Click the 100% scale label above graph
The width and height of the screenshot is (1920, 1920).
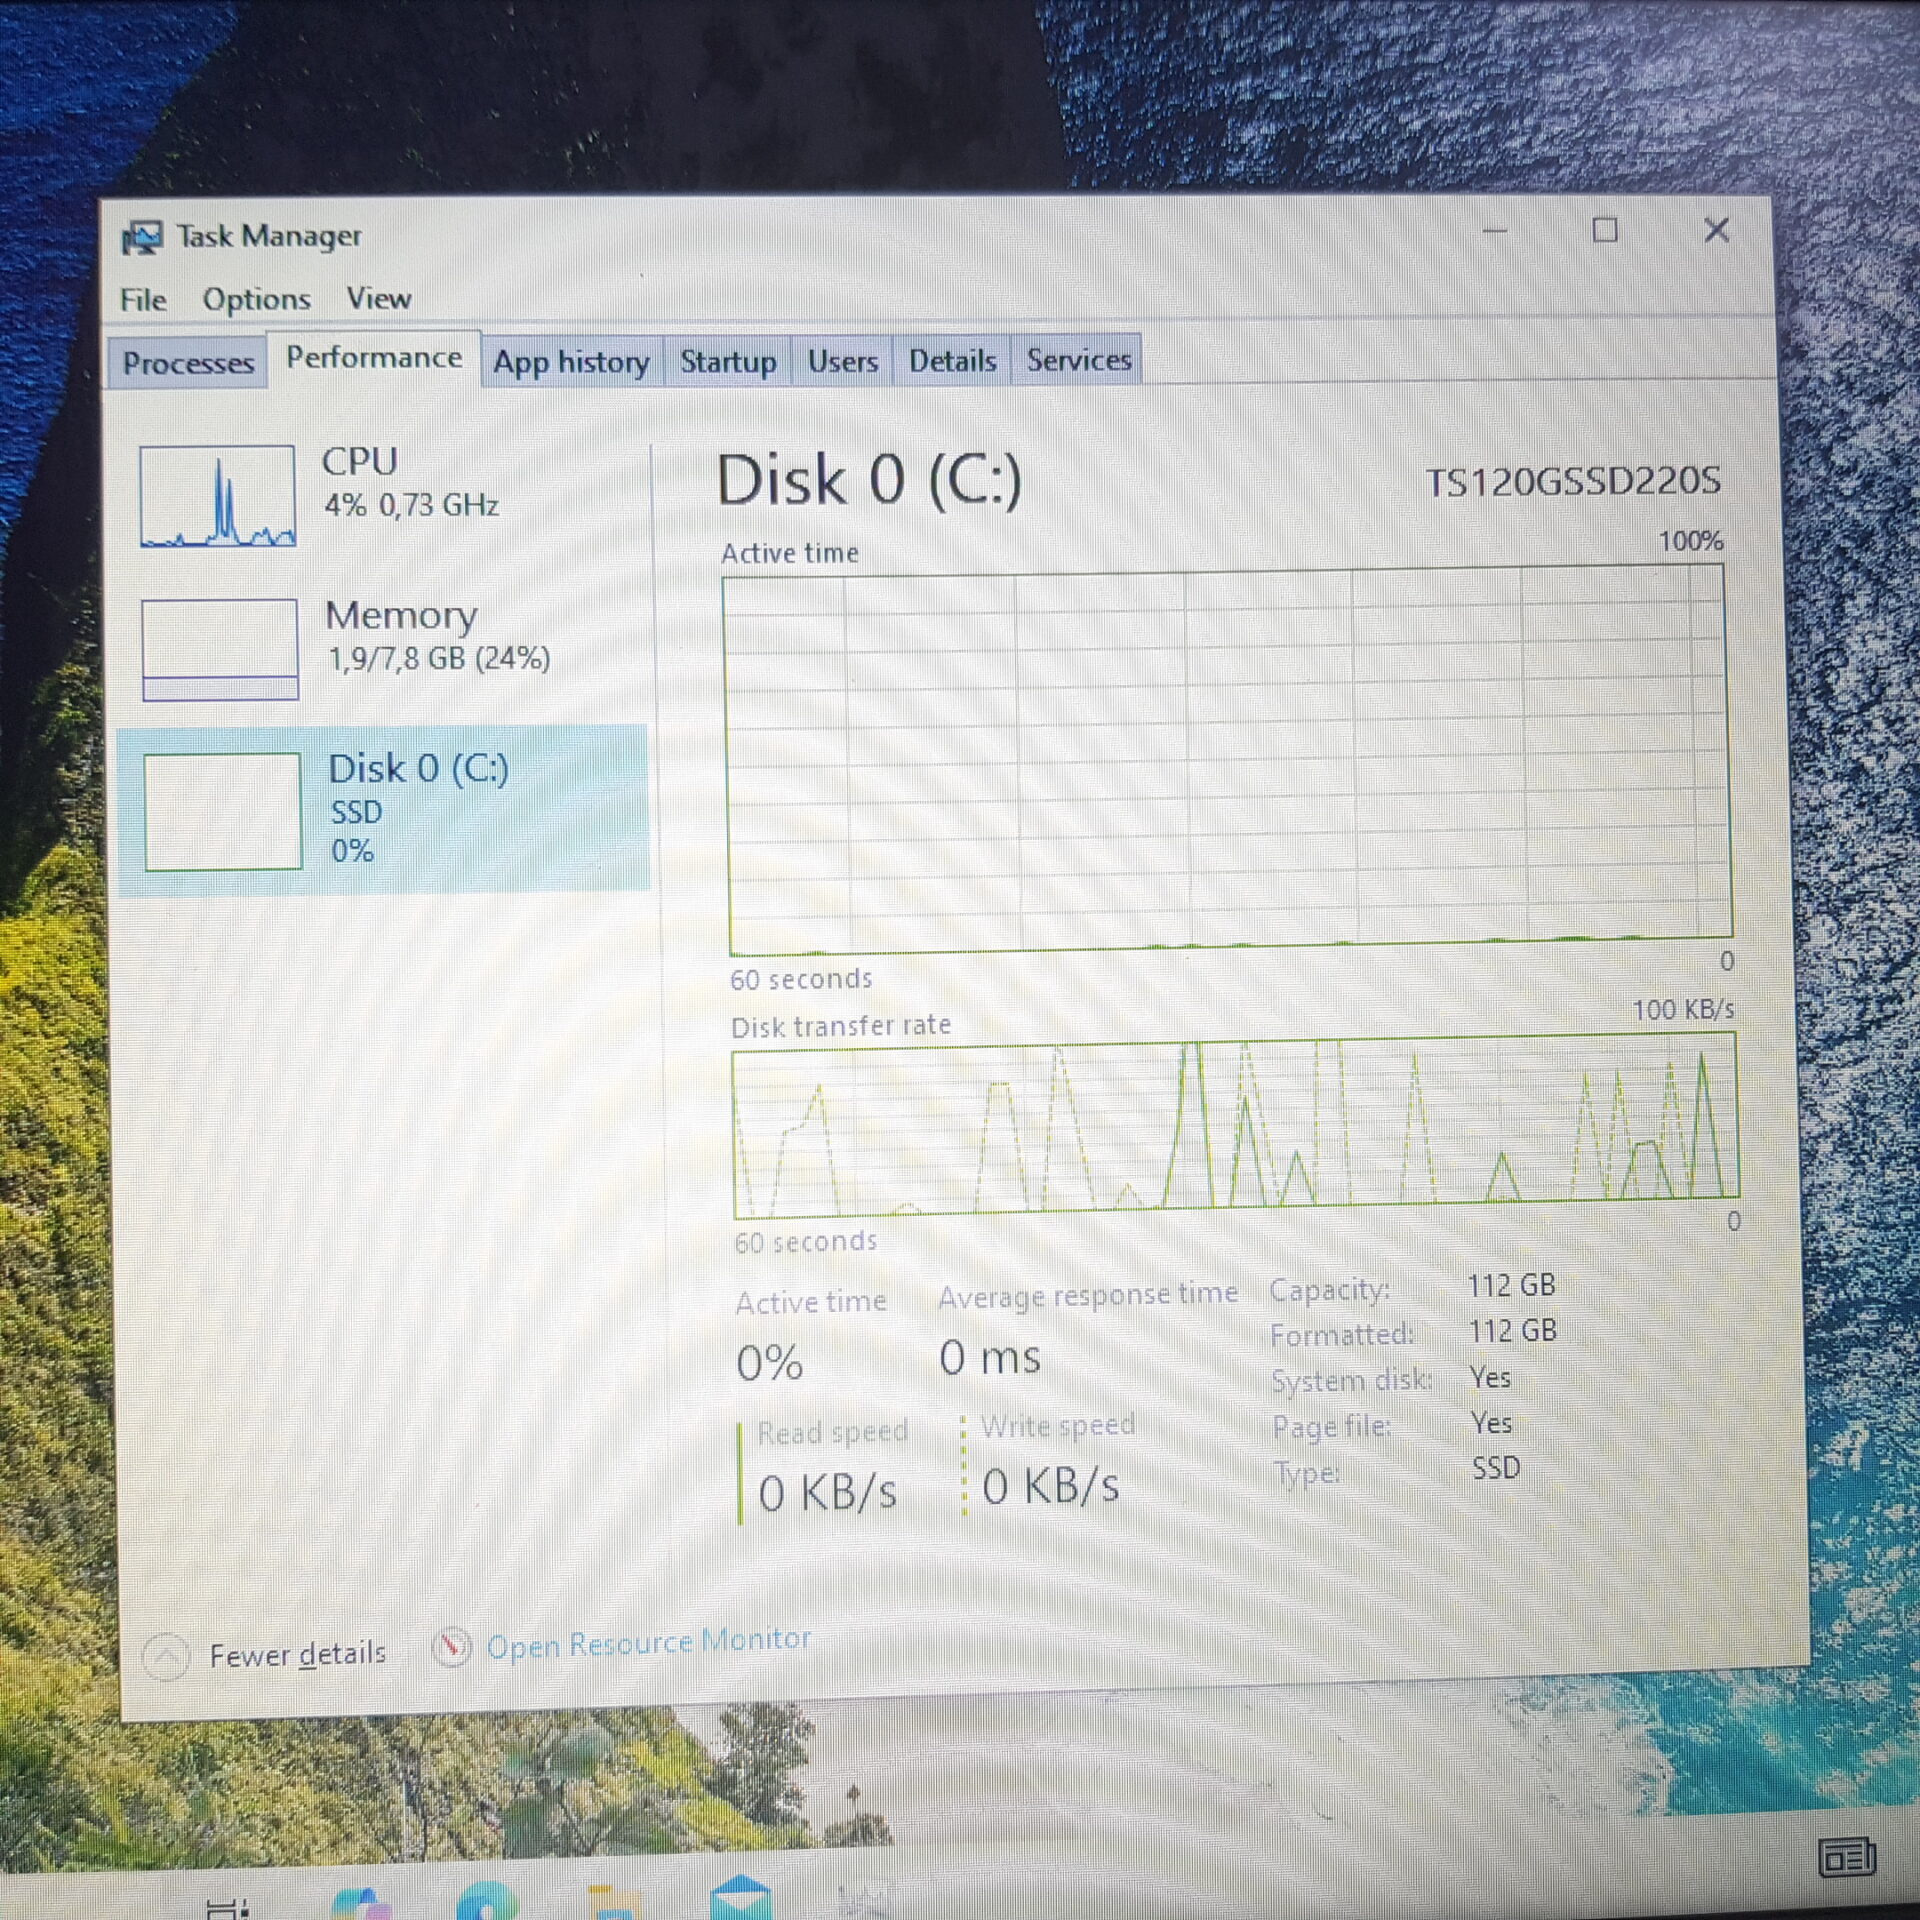click(1691, 541)
